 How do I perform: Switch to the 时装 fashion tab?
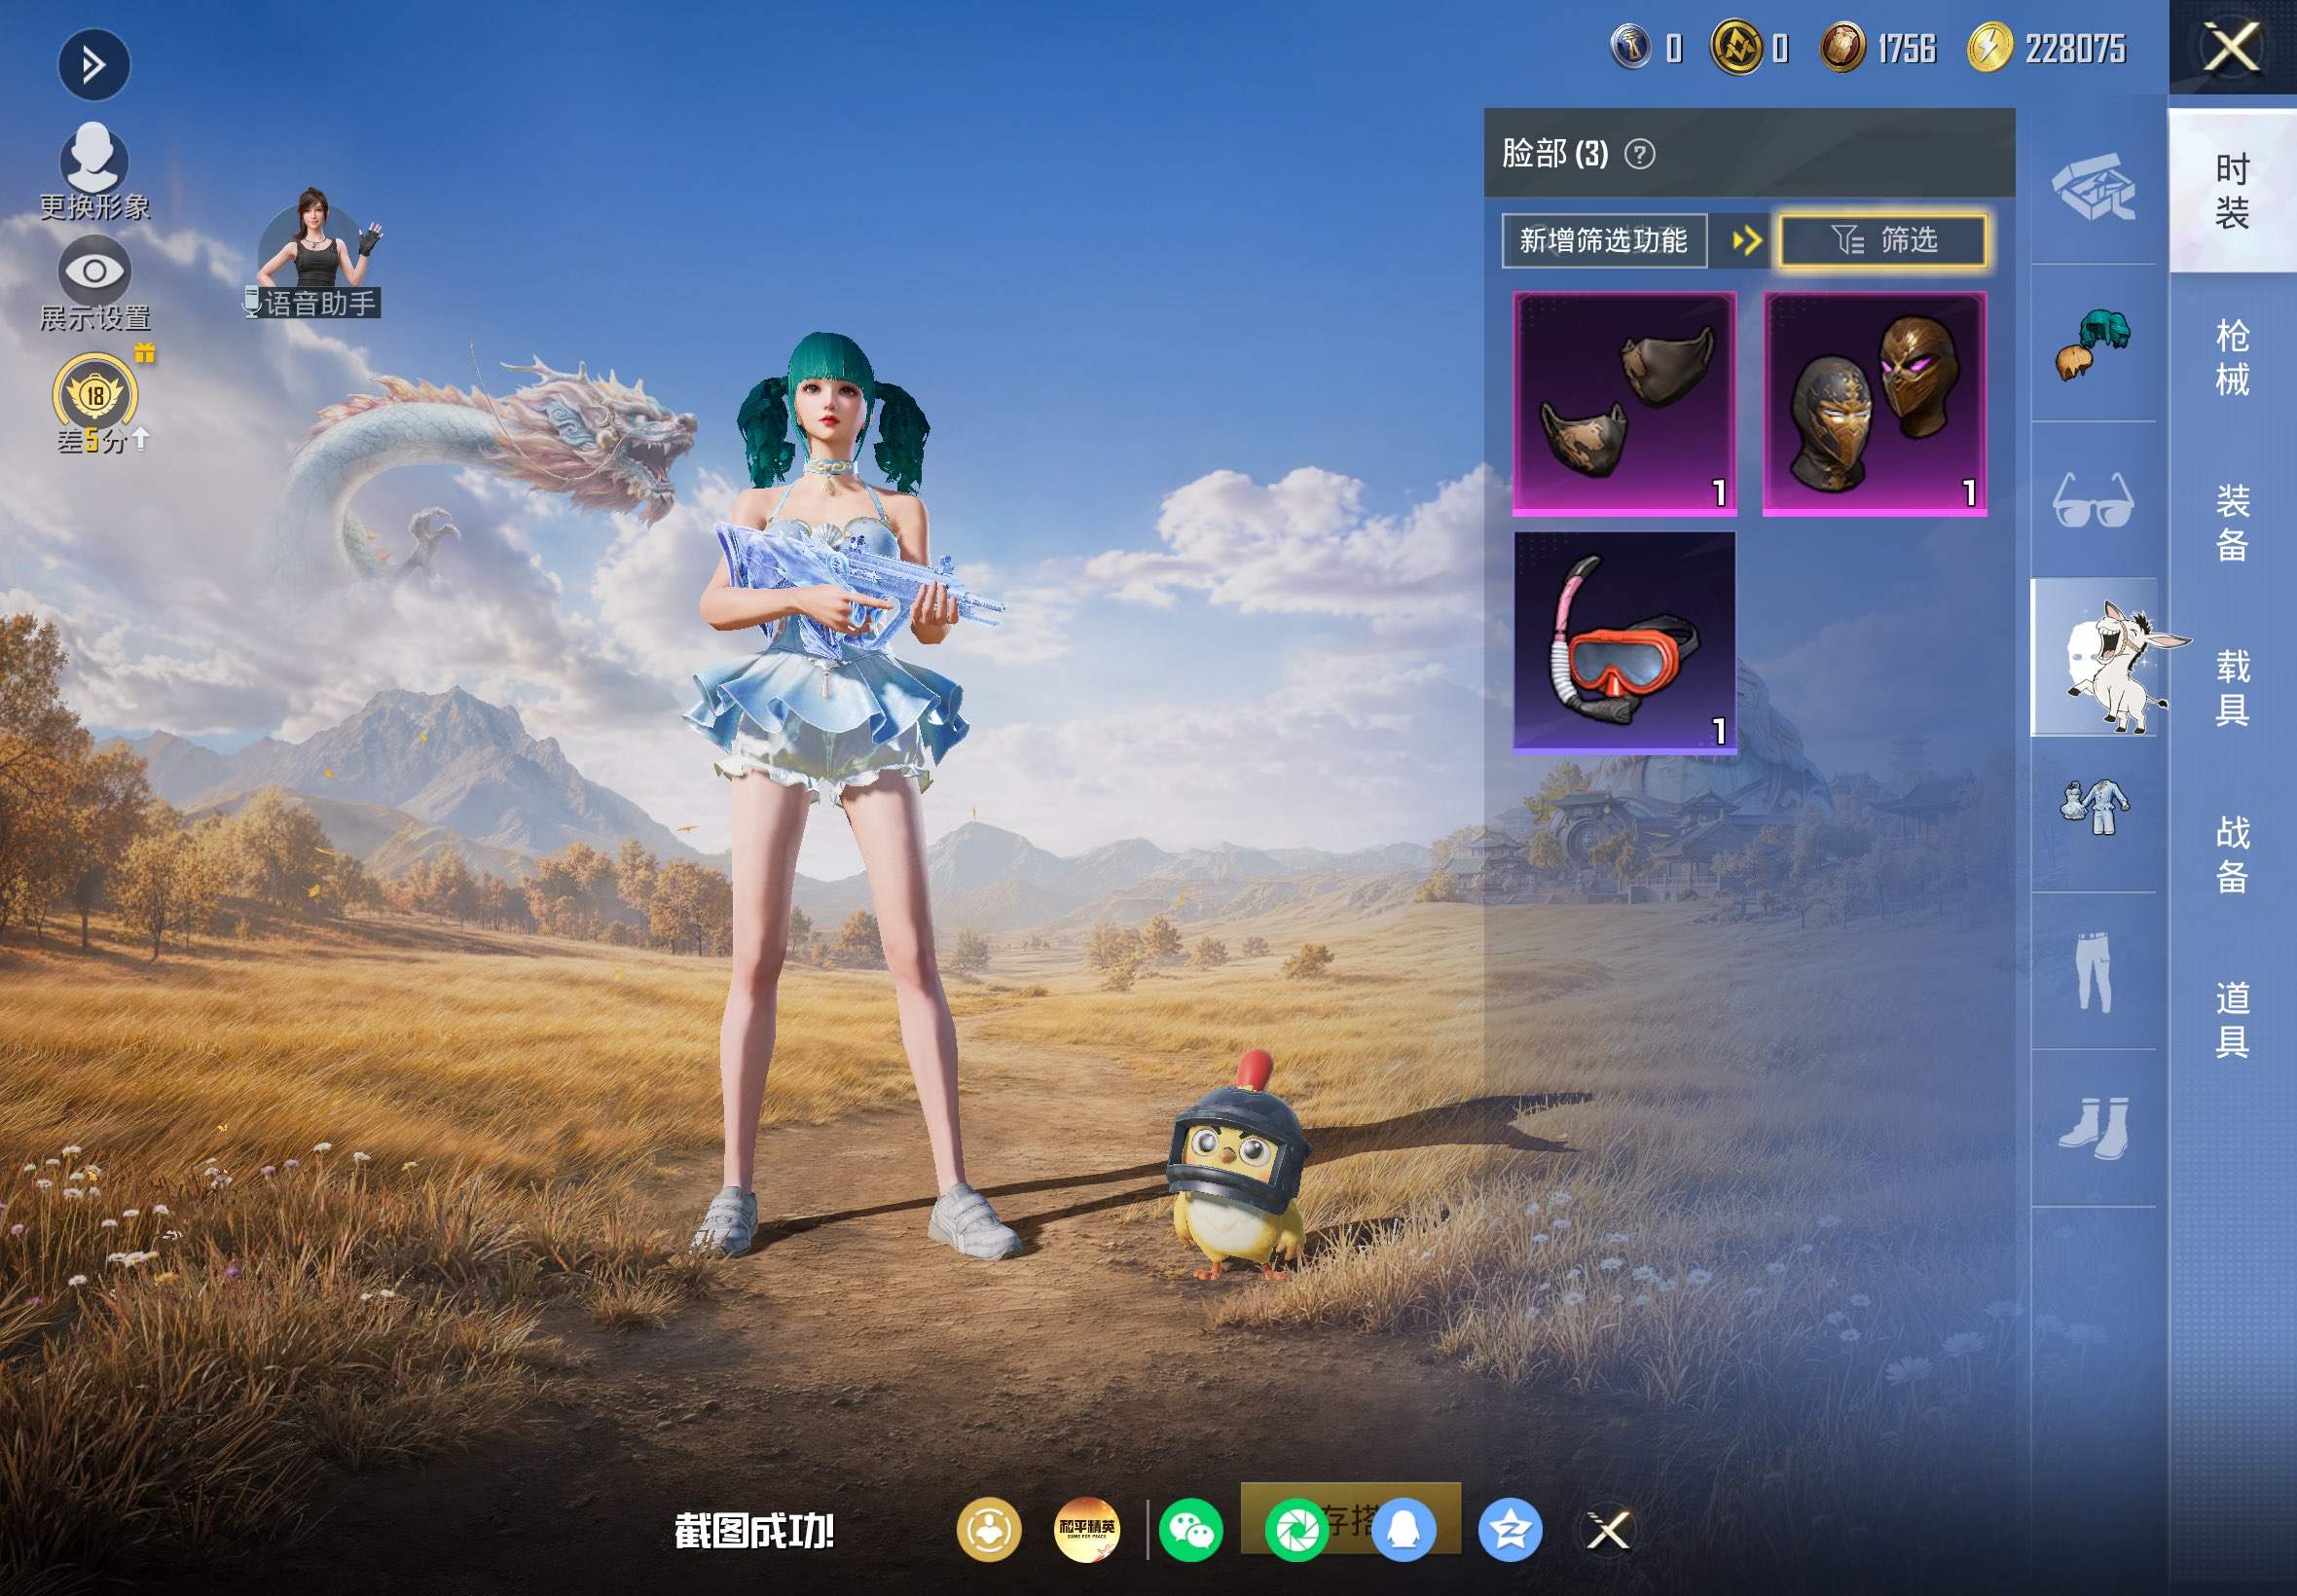point(2232,191)
